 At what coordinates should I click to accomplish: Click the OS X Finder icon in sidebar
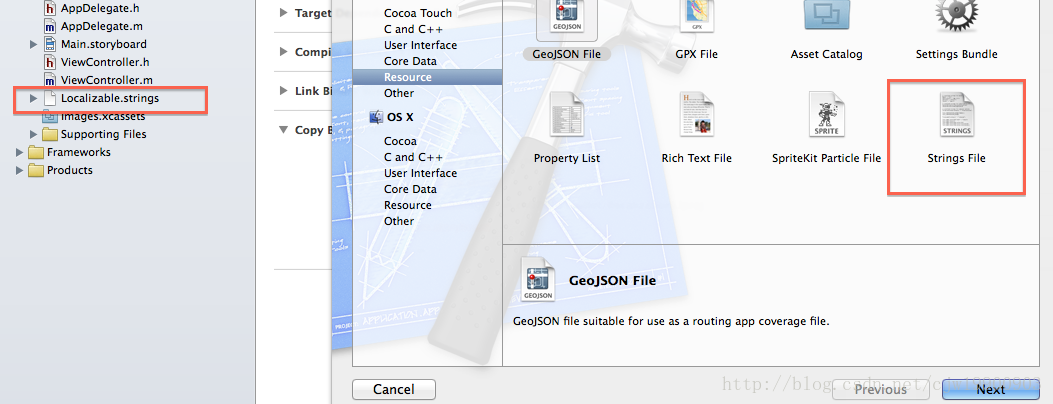tap(376, 117)
